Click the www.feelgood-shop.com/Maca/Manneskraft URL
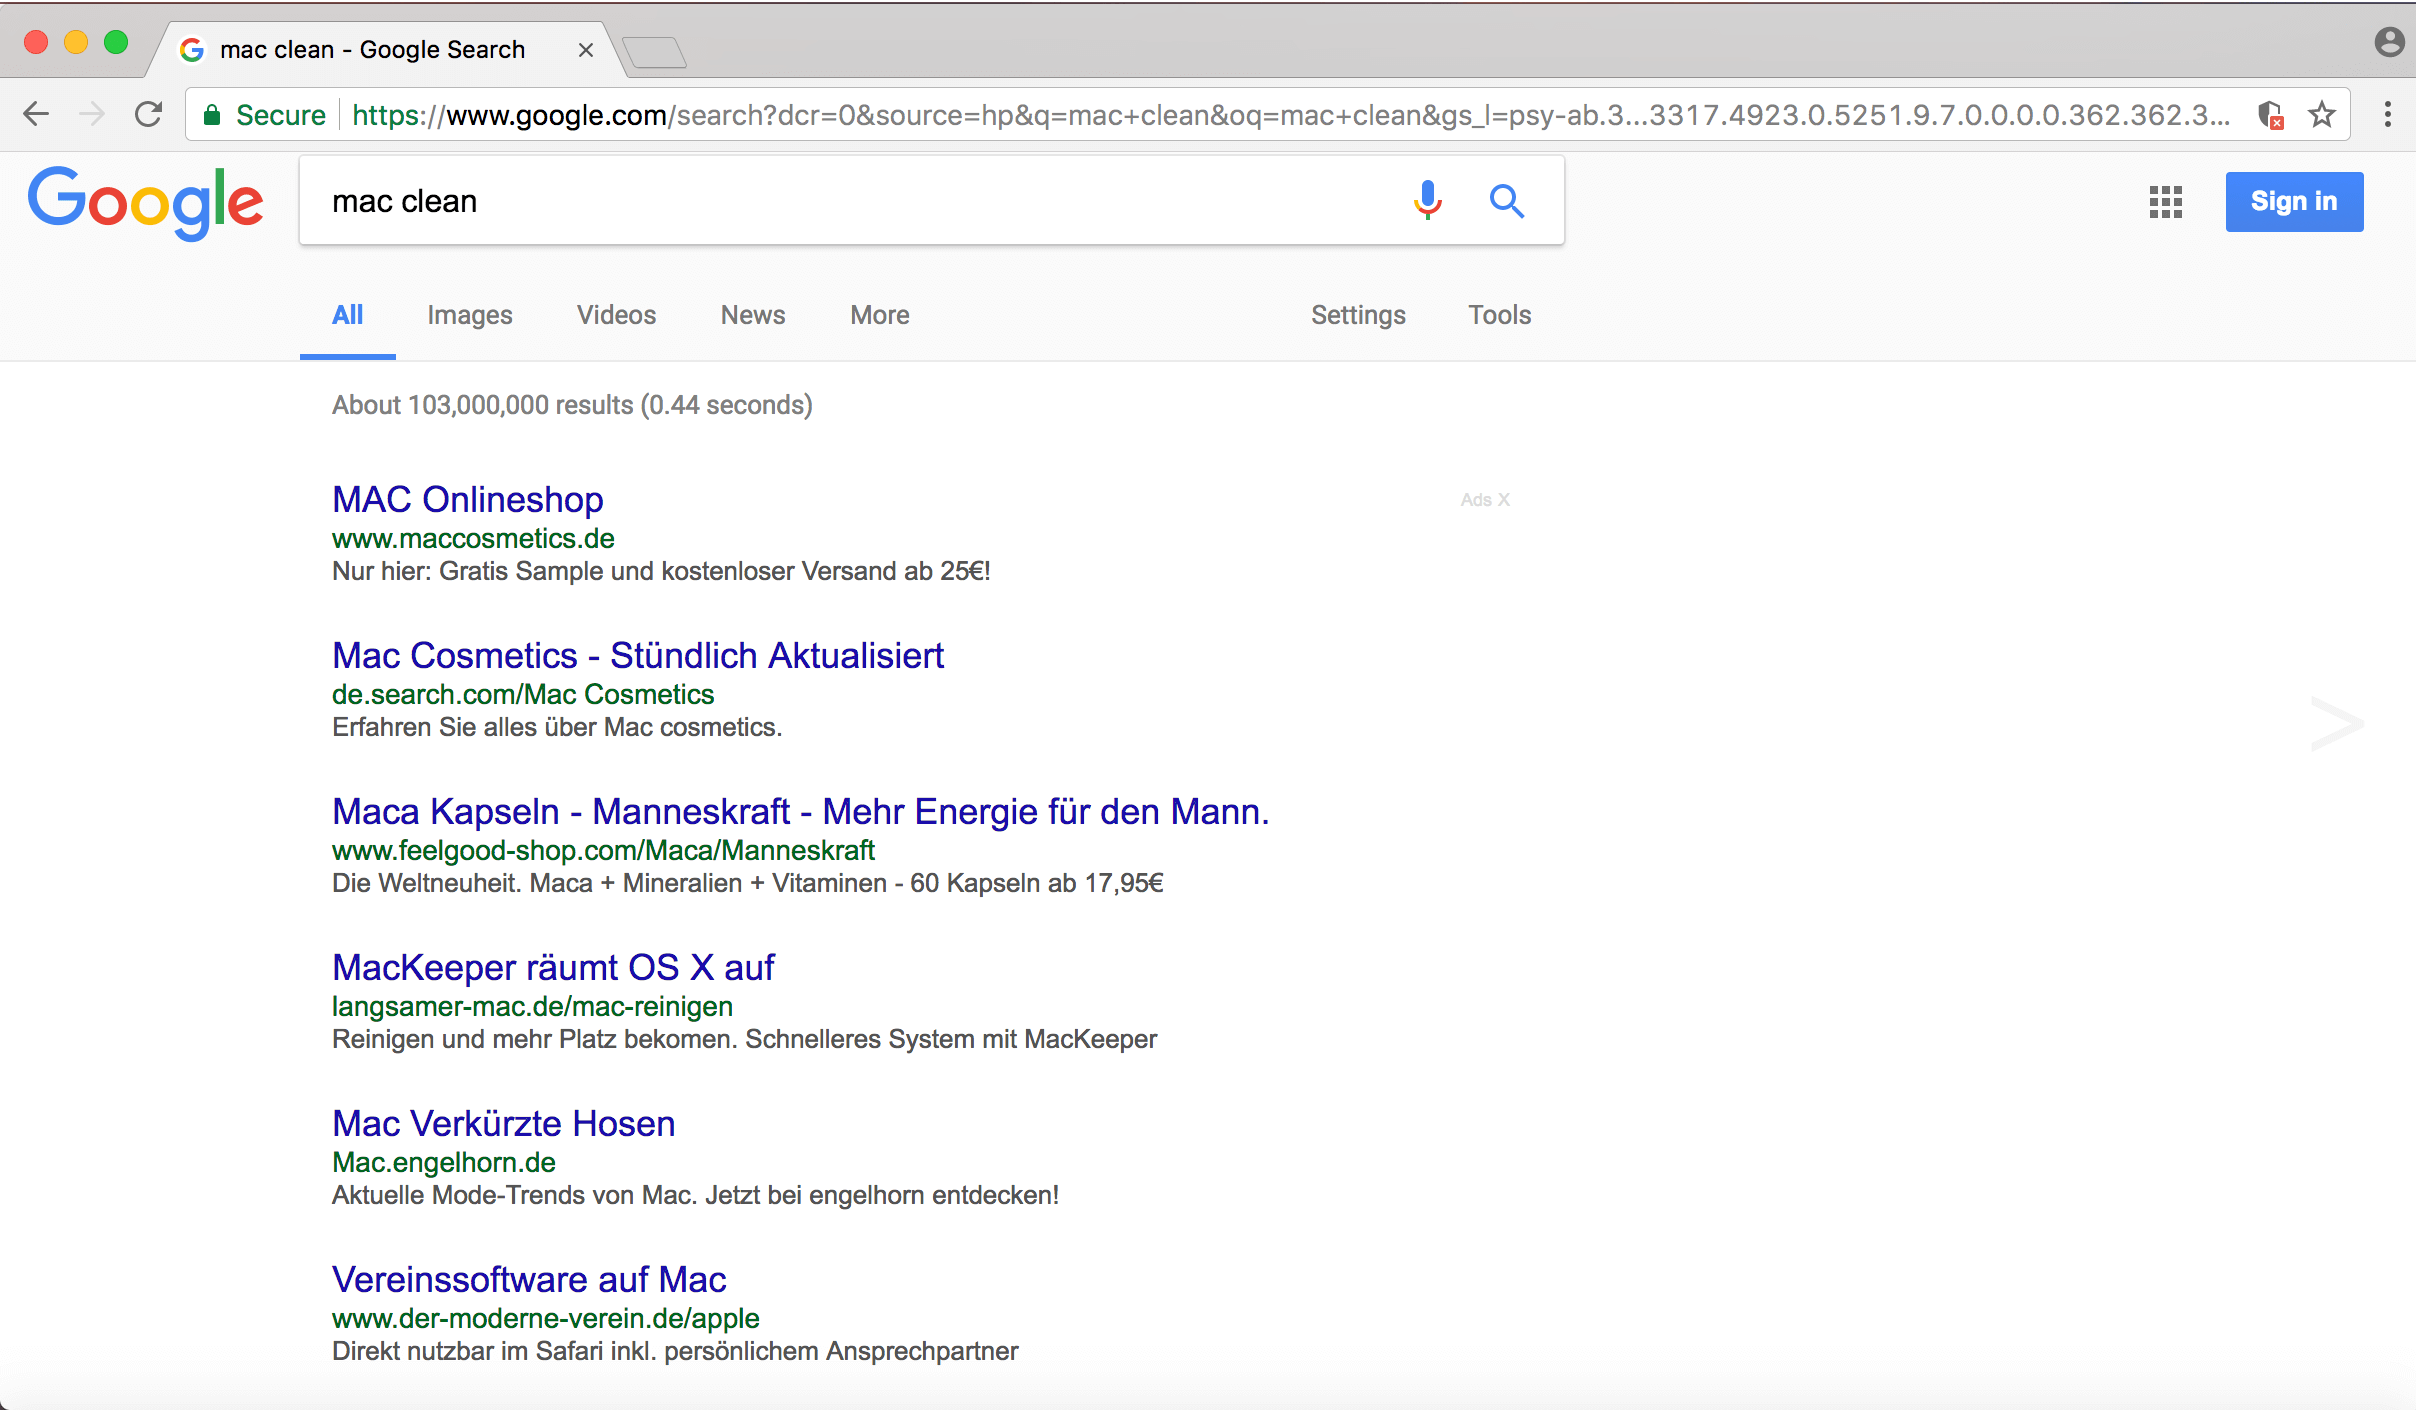2416x1410 pixels. coord(603,850)
